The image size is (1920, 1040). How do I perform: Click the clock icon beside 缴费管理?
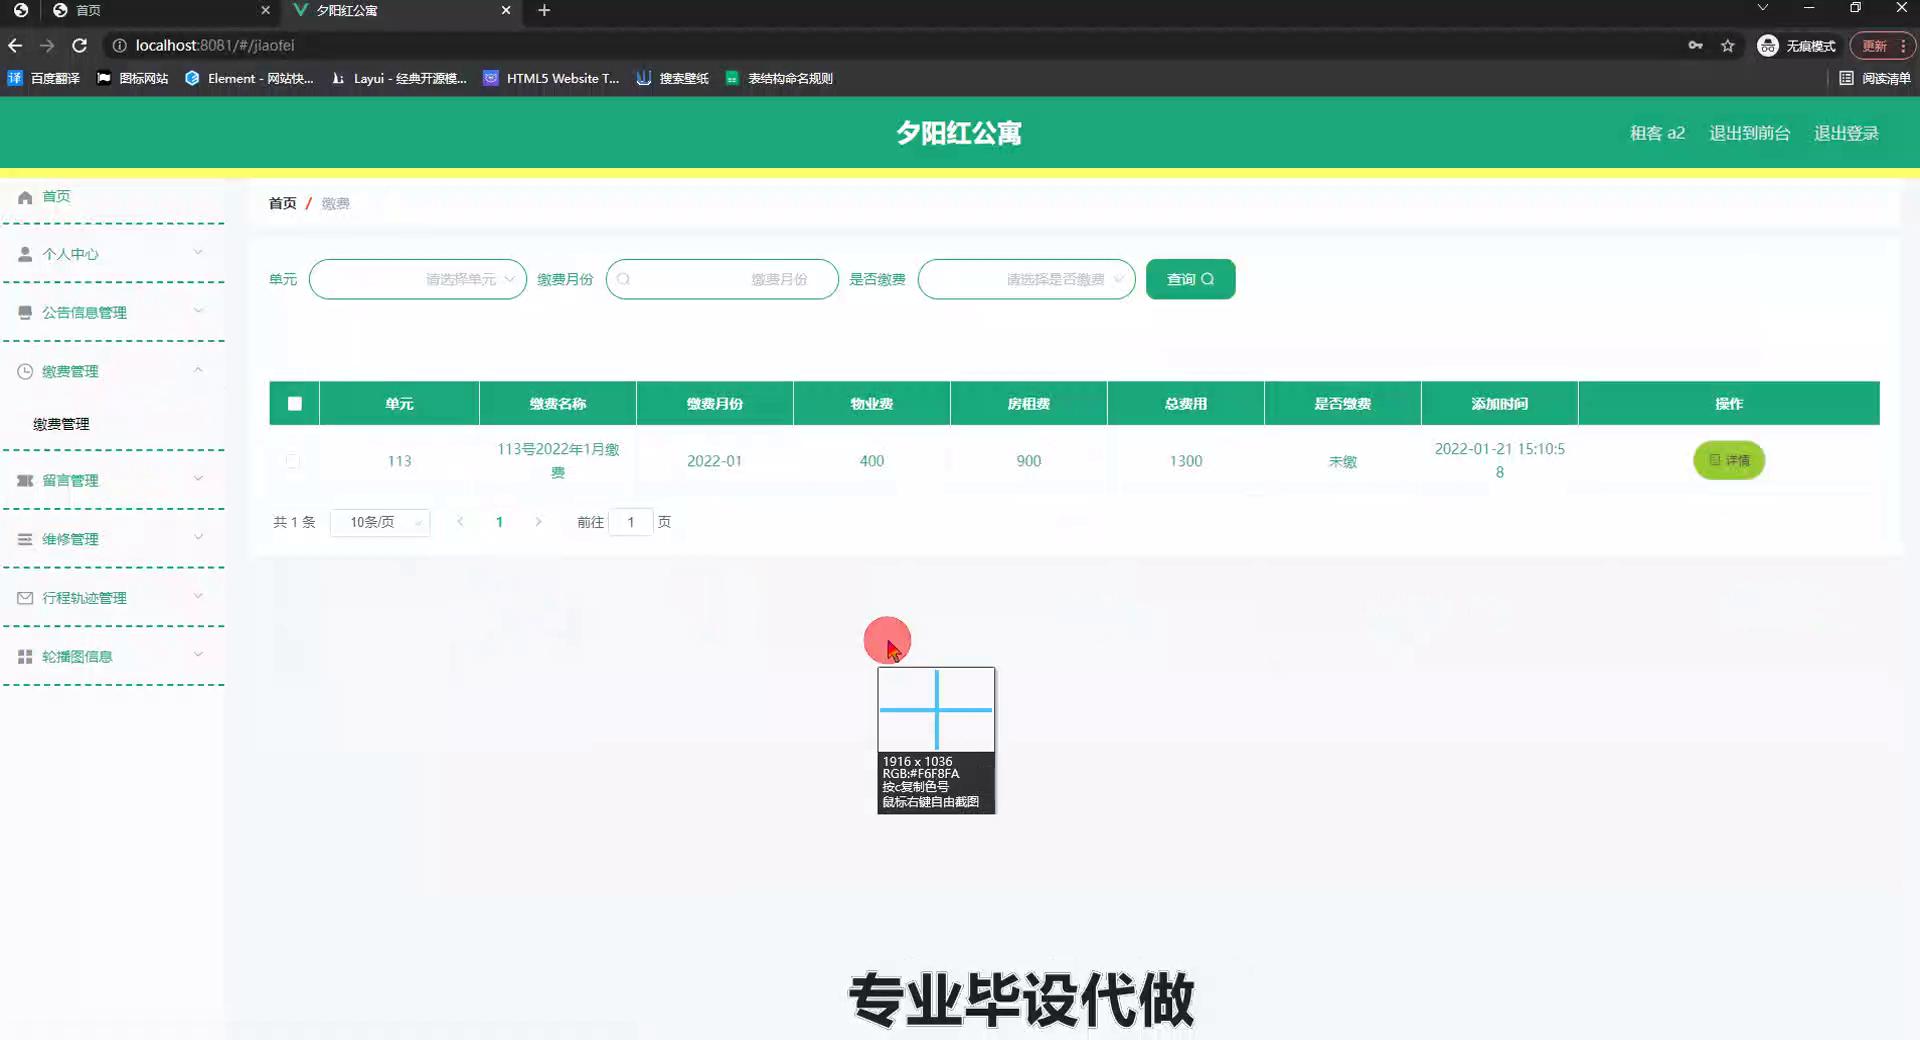(25, 371)
